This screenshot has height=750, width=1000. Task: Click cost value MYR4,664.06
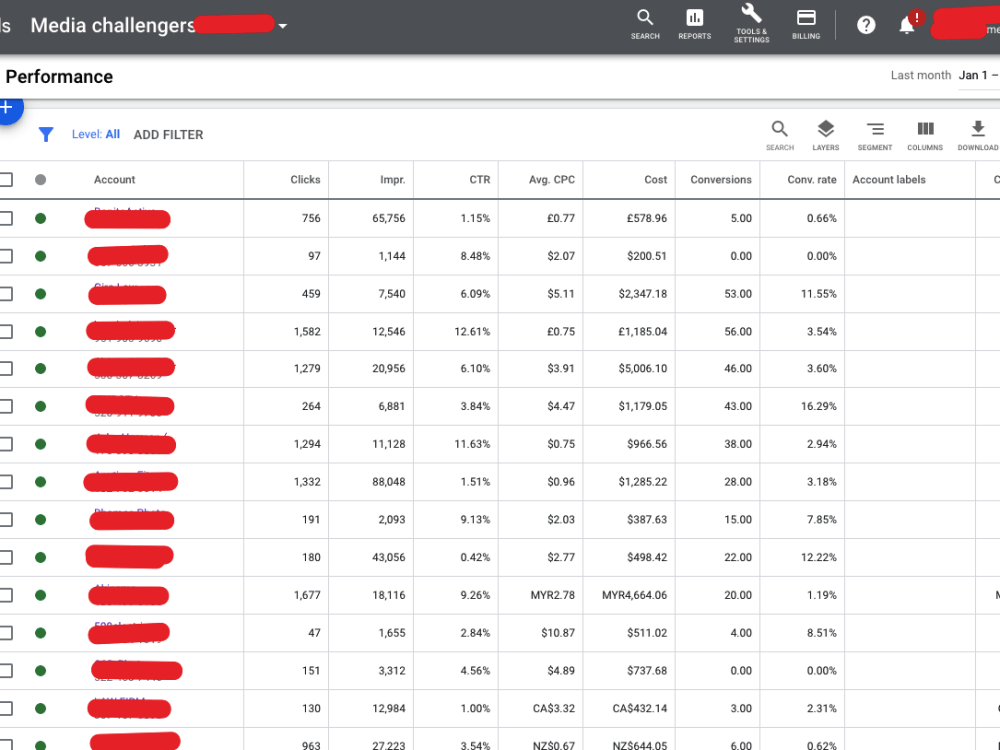[635, 595]
